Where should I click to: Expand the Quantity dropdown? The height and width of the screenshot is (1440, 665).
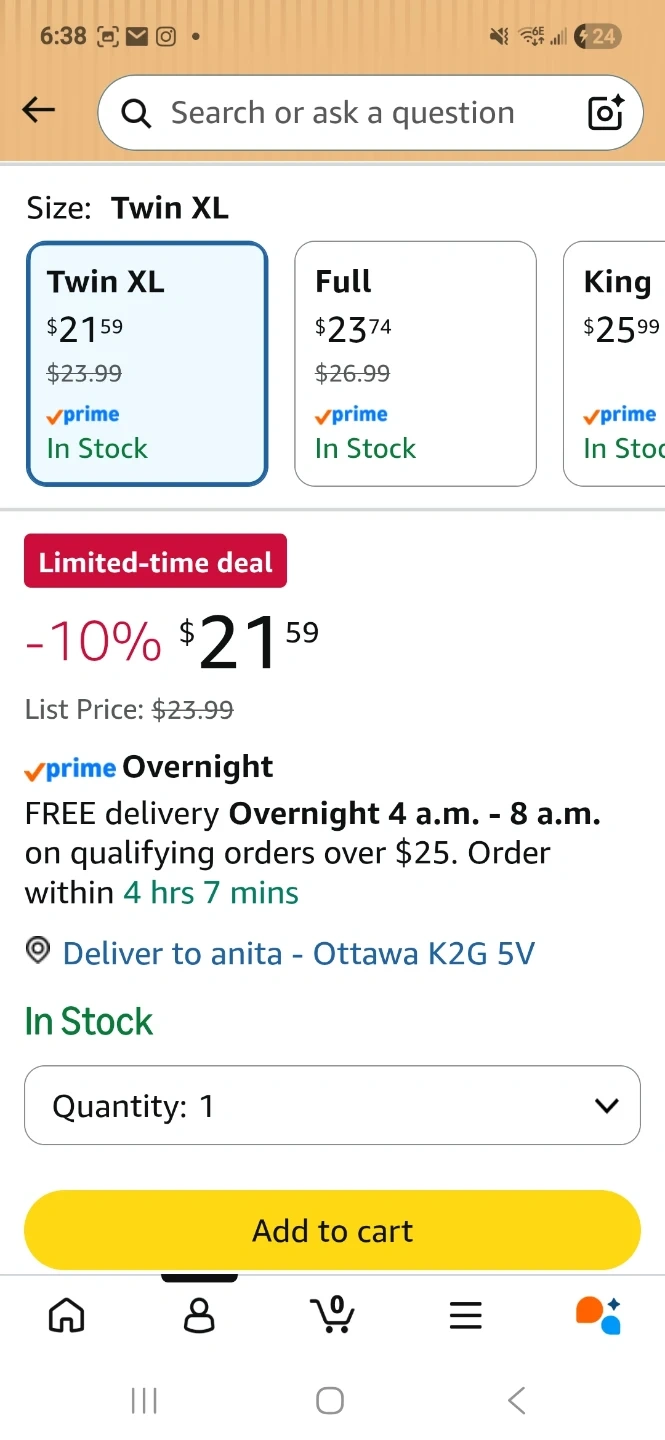click(332, 1105)
